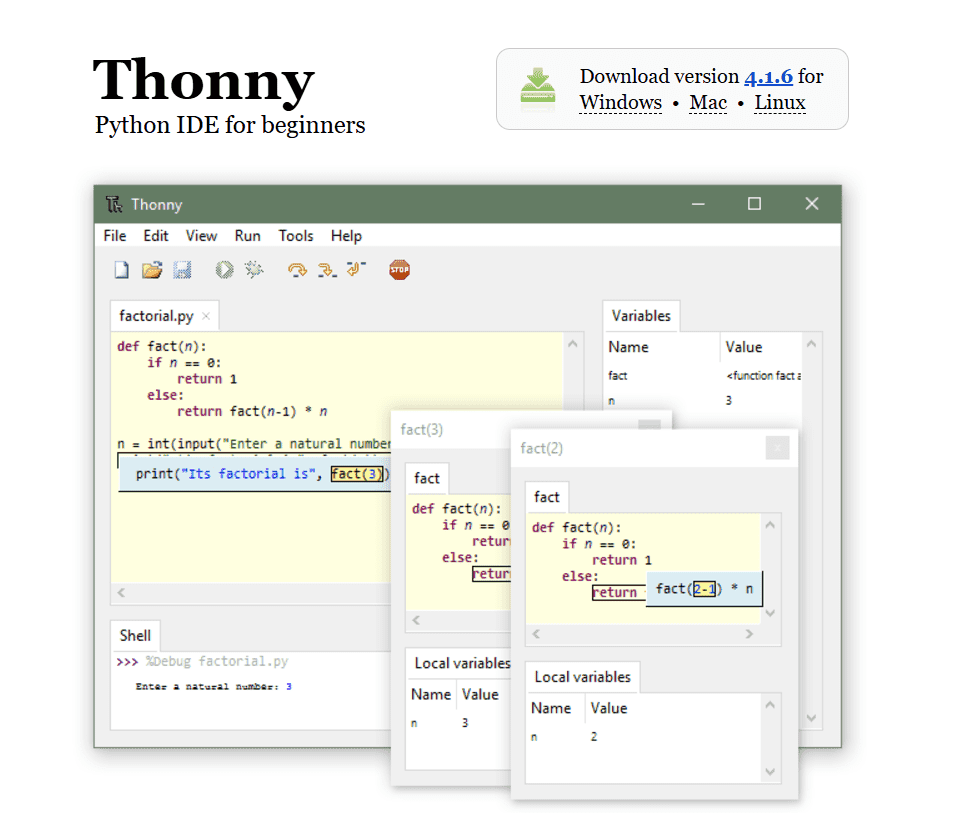The image size is (963, 813).
Task: Start debugging with the bug icon
Action: point(254,270)
